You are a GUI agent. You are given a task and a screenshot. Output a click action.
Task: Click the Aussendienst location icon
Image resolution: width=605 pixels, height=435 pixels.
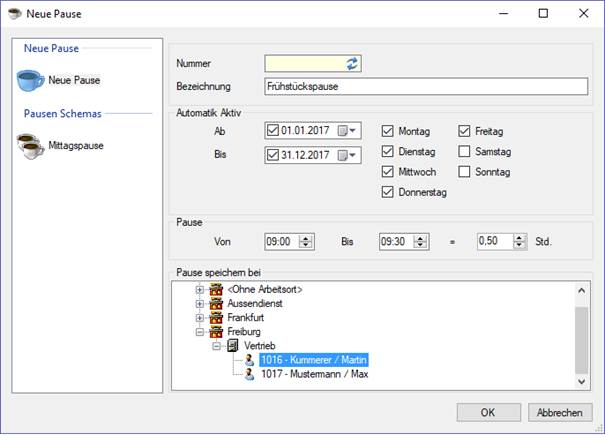click(x=216, y=303)
